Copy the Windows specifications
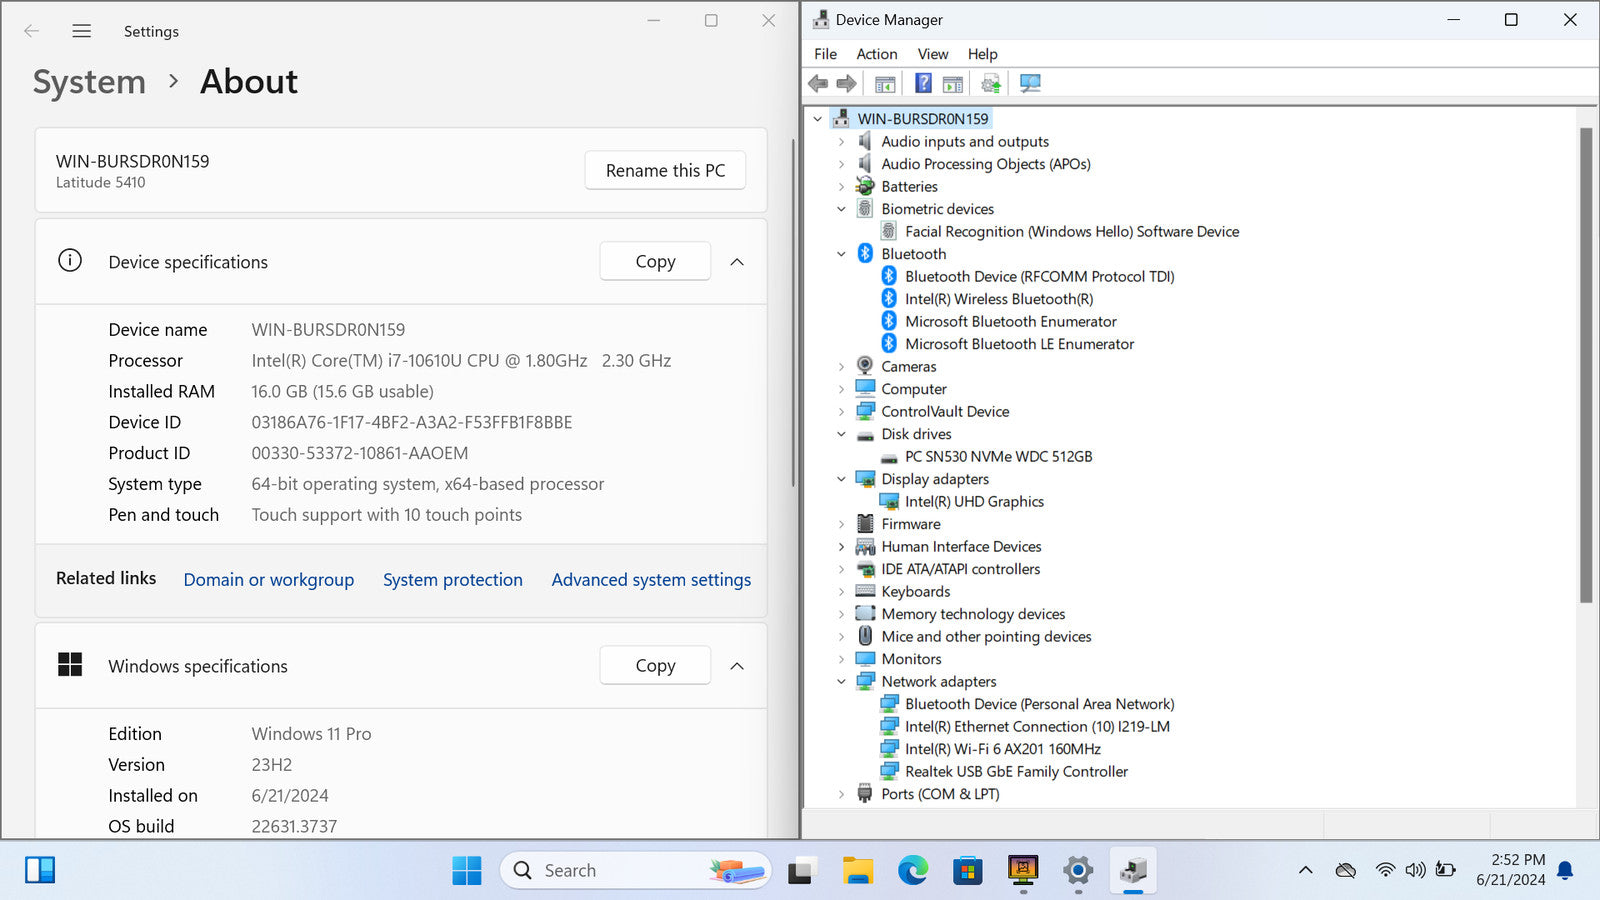Viewport: 1600px width, 900px height. (x=655, y=665)
